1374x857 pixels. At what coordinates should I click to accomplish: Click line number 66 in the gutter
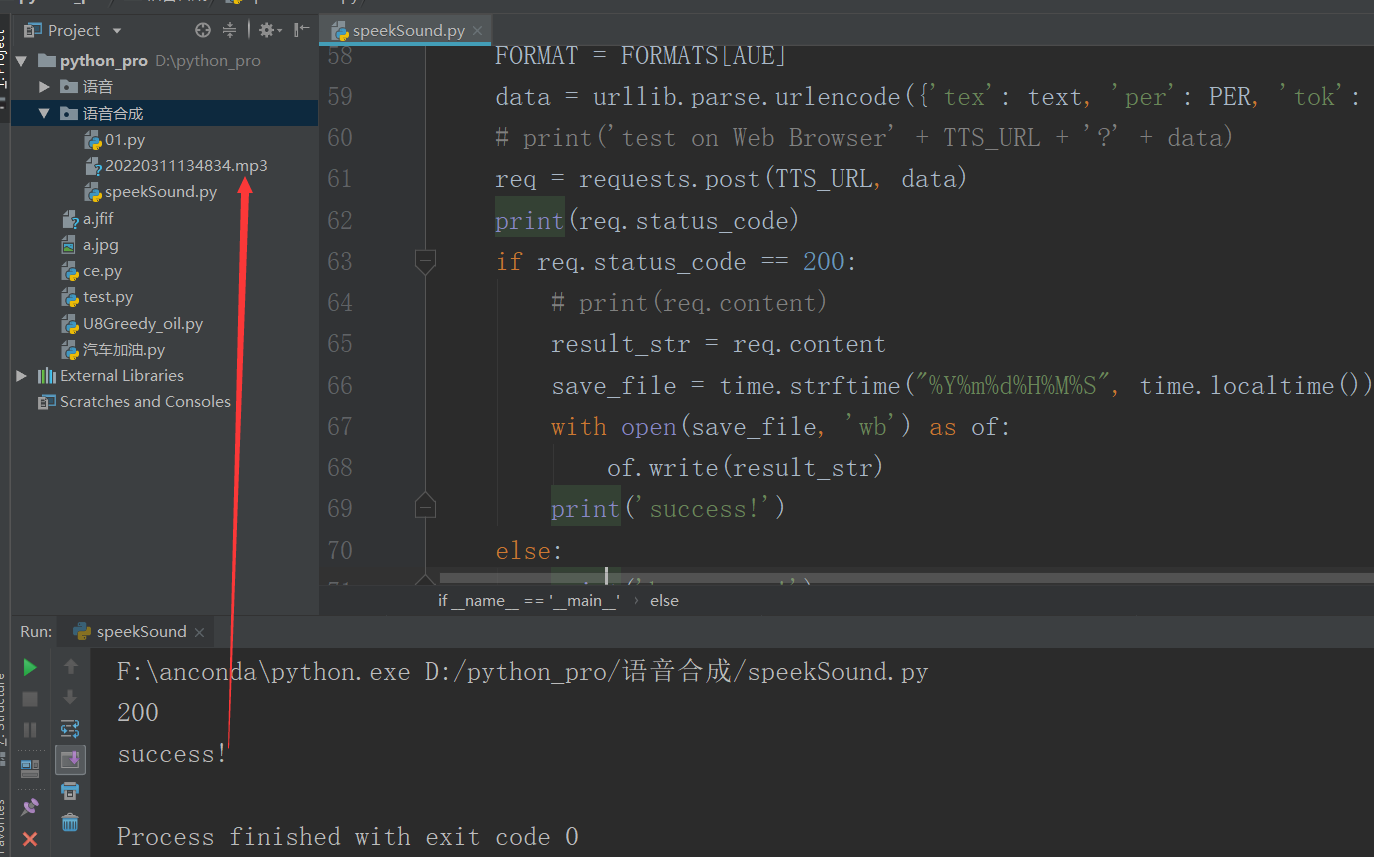click(x=340, y=385)
